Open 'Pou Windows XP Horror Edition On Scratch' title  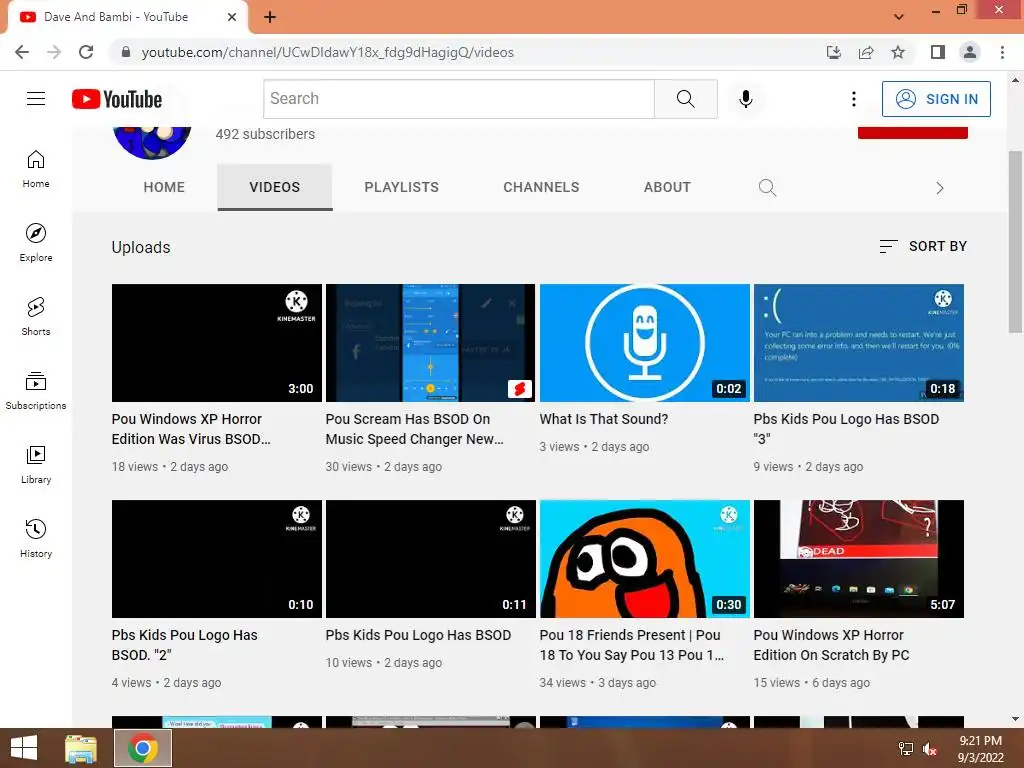(831, 645)
